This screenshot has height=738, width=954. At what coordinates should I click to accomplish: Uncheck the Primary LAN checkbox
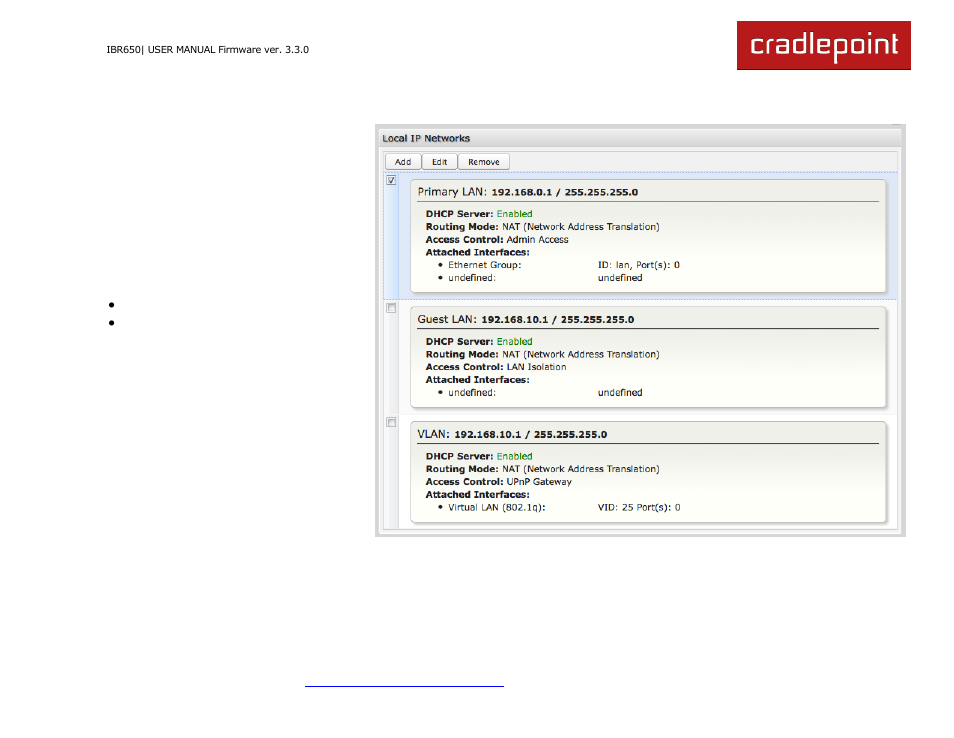[391, 181]
